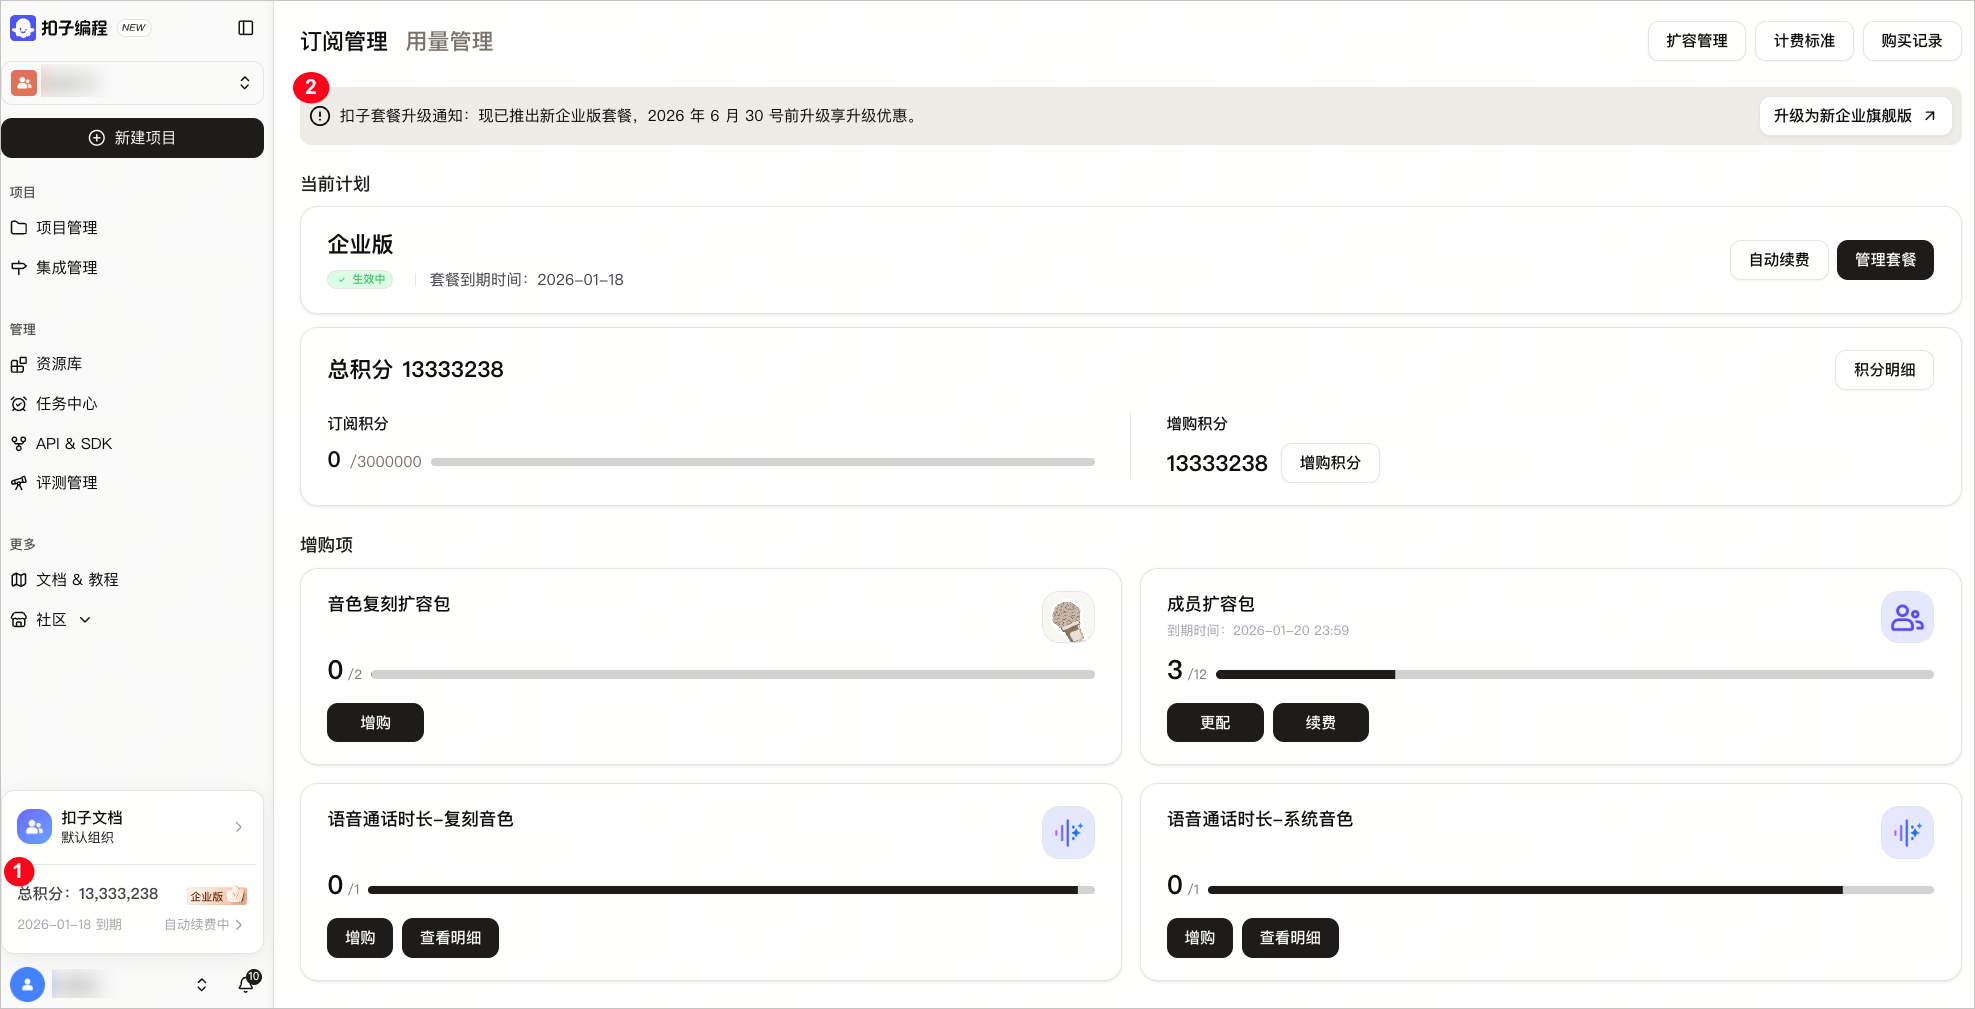Expand the 社区 menu

[x=85, y=620]
